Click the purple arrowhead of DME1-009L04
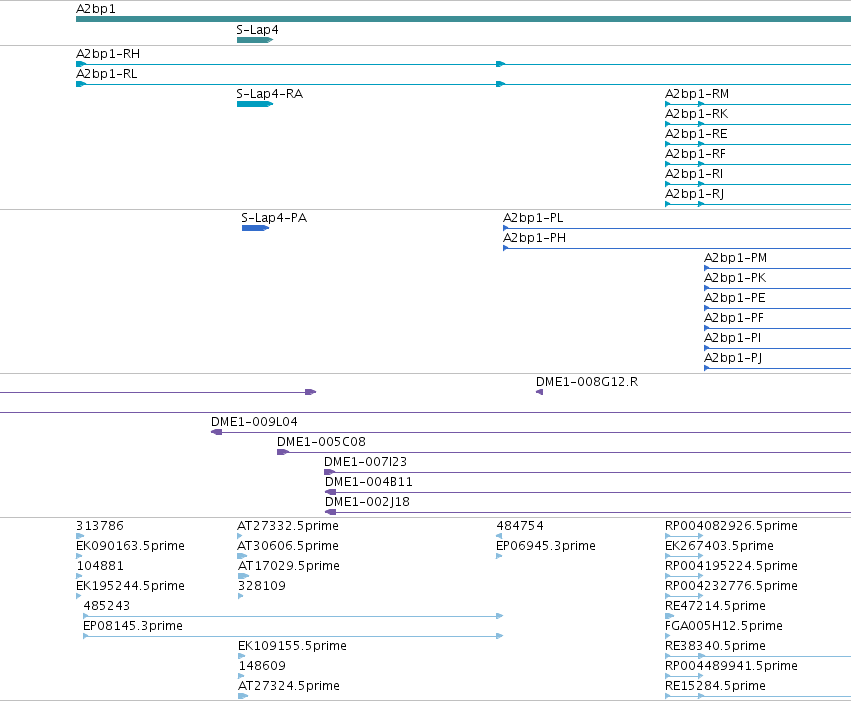The height and width of the screenshot is (701, 851). (x=216, y=432)
